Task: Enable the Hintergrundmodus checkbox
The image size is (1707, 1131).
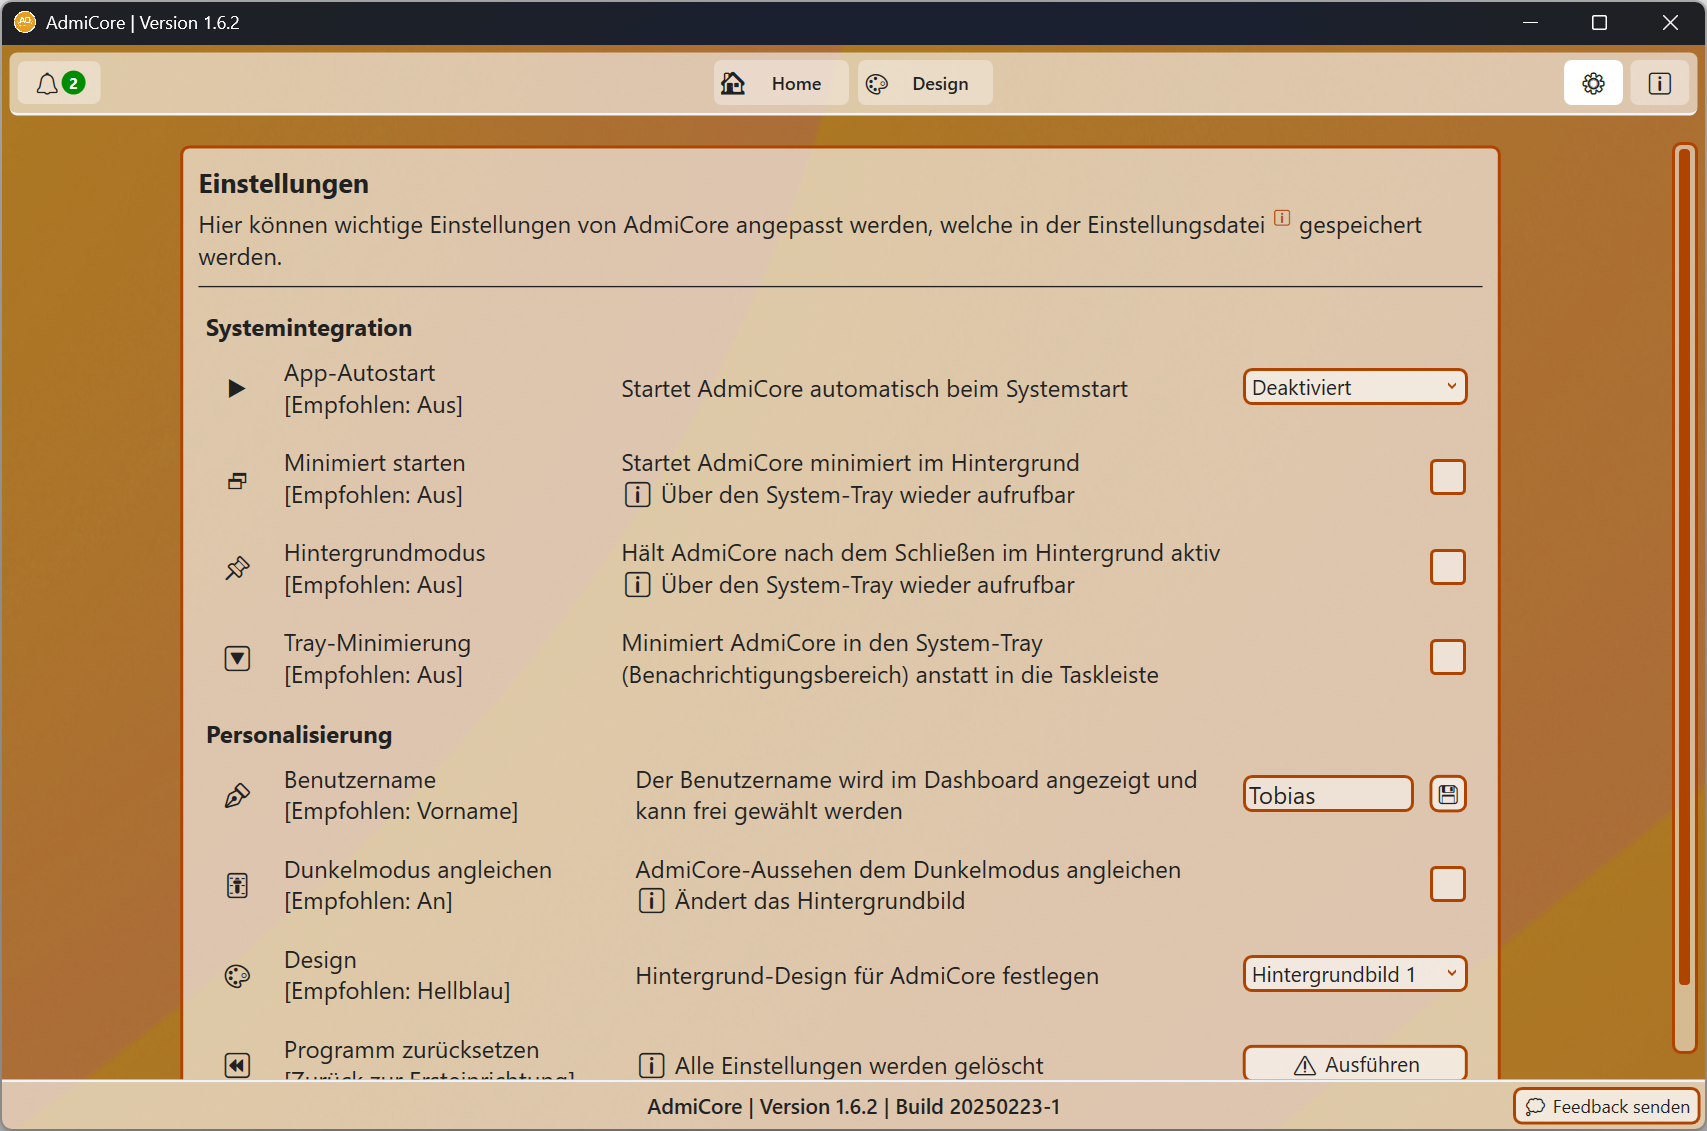Action: point(1447,567)
